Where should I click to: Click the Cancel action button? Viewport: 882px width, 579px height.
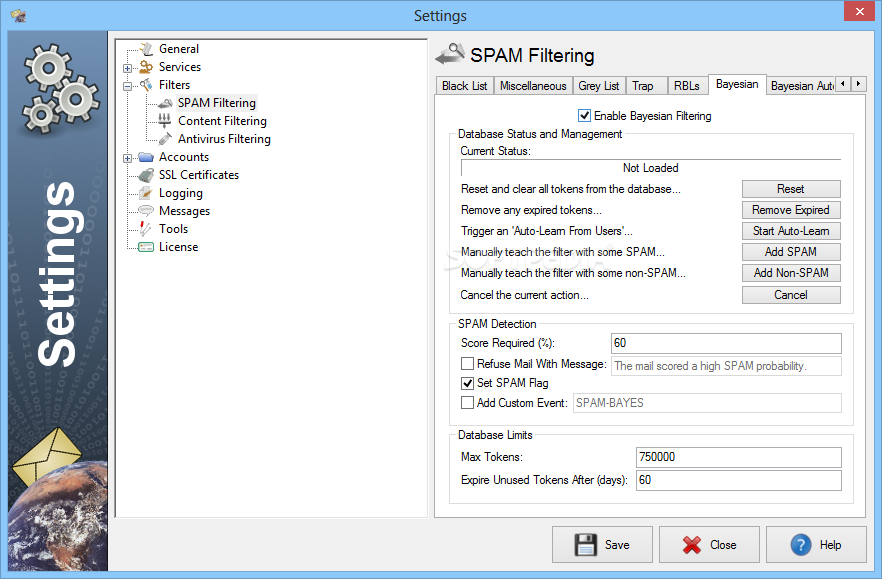(791, 295)
